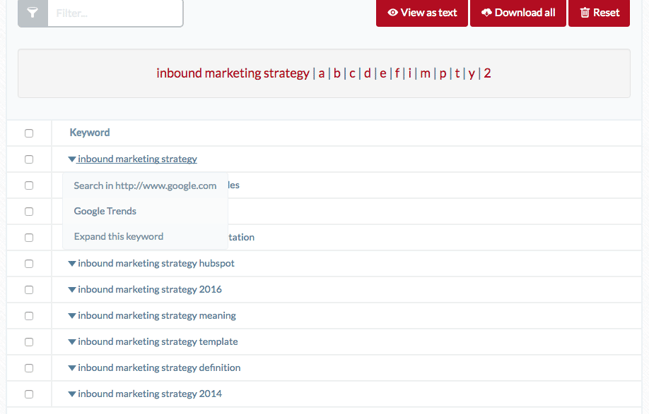Viewport: 649px width, 414px height.
Task: Check the 'strategy 2016' row checkbox
Action: (x=29, y=290)
